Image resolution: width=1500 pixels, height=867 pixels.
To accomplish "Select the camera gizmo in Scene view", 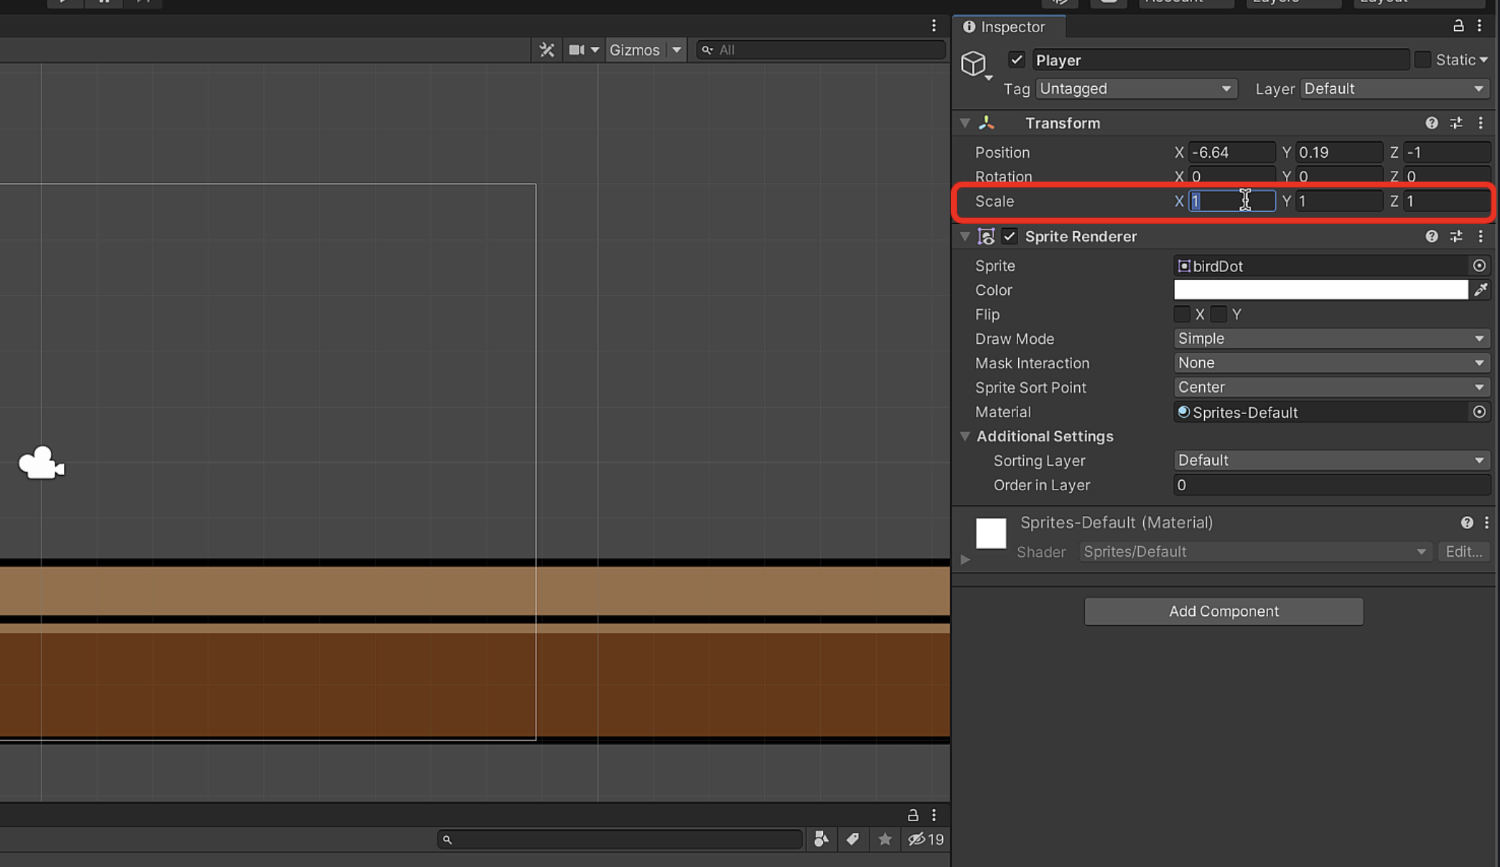I will coord(41,463).
